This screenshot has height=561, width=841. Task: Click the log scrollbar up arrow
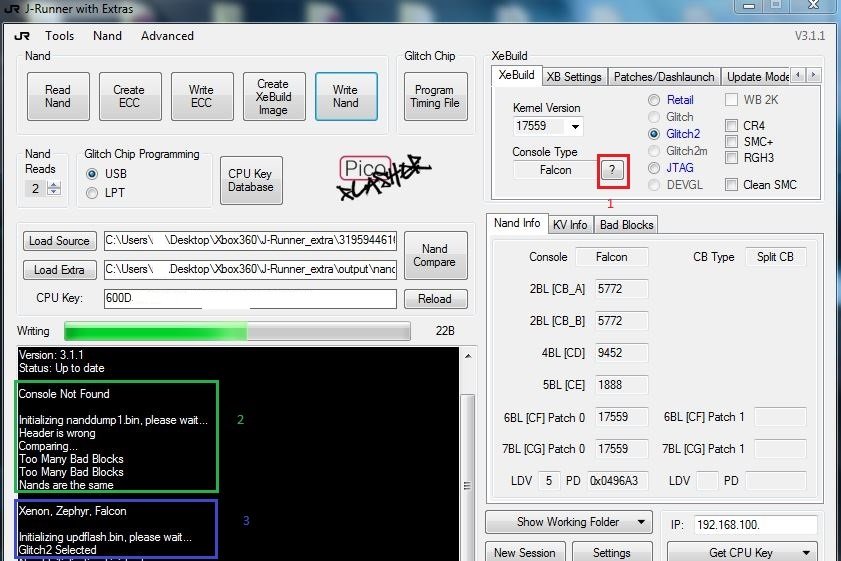pyautogui.click(x=468, y=356)
